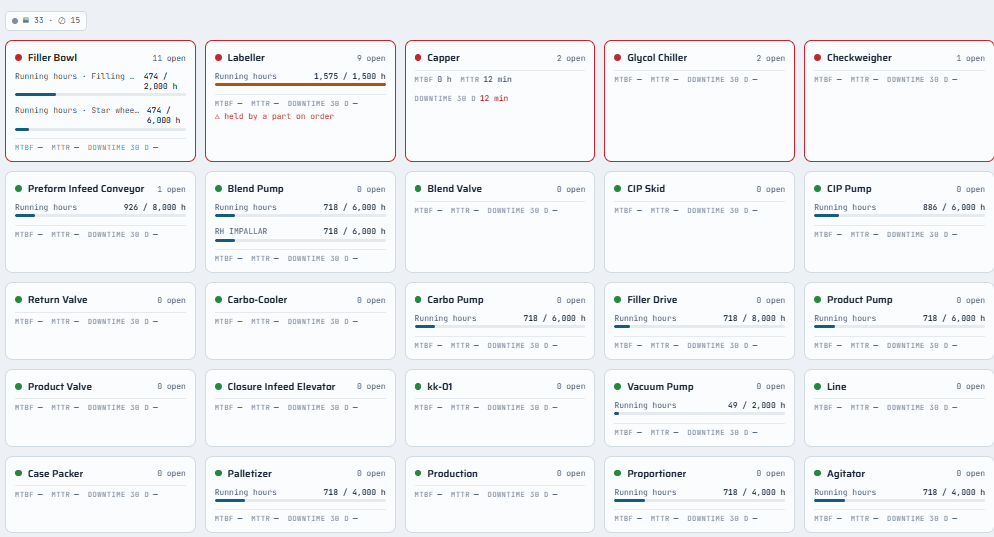This screenshot has height=537, width=994.
Task: Click the Proportioner running hours progress bar
Action: pos(700,500)
